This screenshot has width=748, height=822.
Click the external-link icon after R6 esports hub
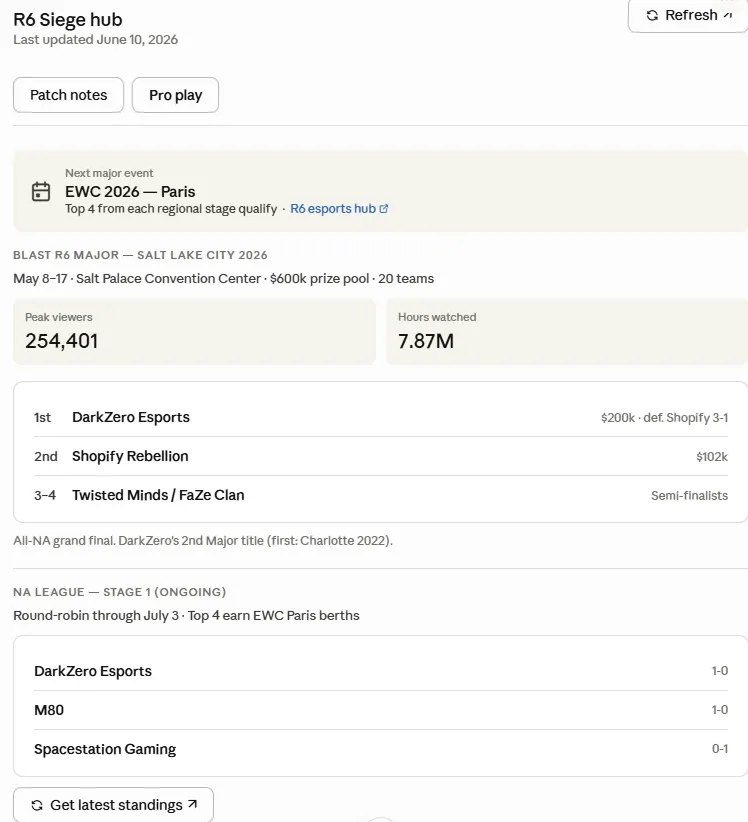coord(384,209)
